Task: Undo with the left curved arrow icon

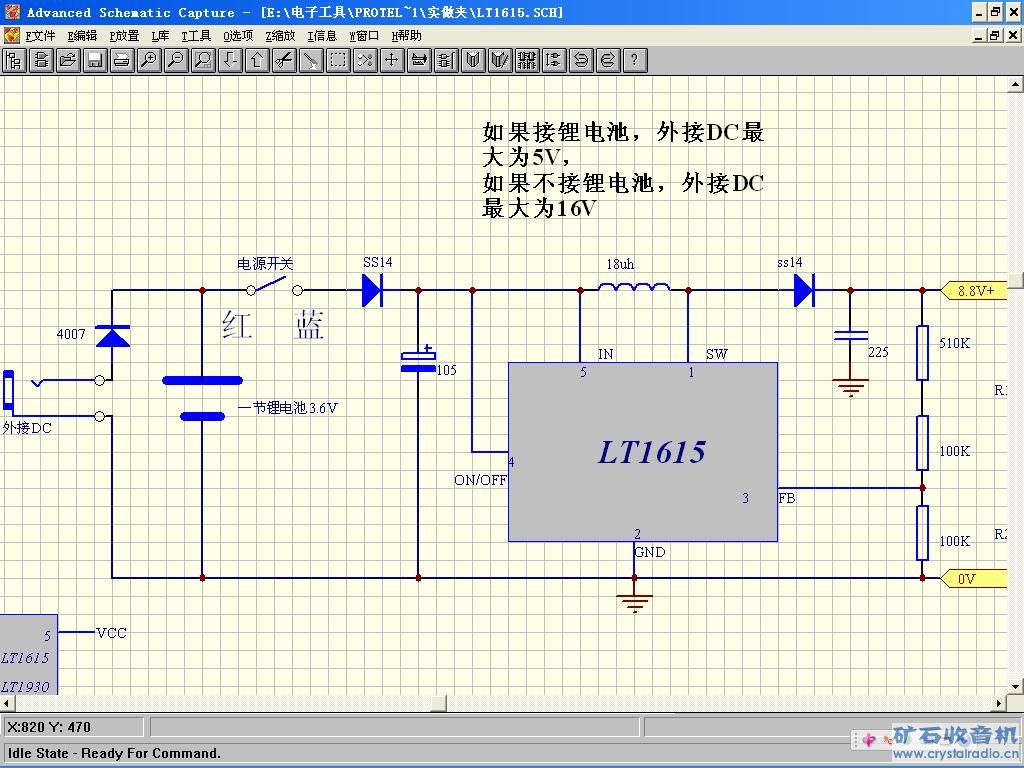Action: (x=581, y=61)
